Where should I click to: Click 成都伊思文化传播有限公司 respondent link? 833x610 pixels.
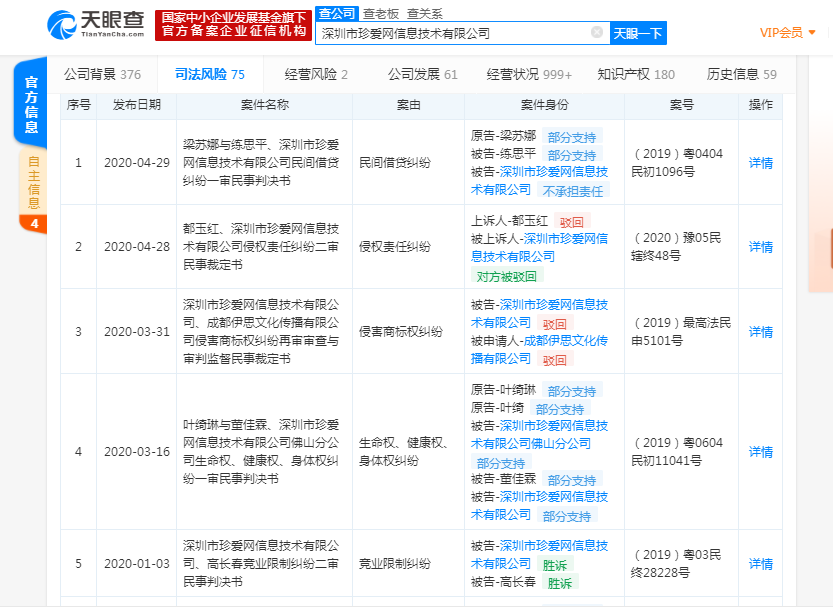(539, 350)
